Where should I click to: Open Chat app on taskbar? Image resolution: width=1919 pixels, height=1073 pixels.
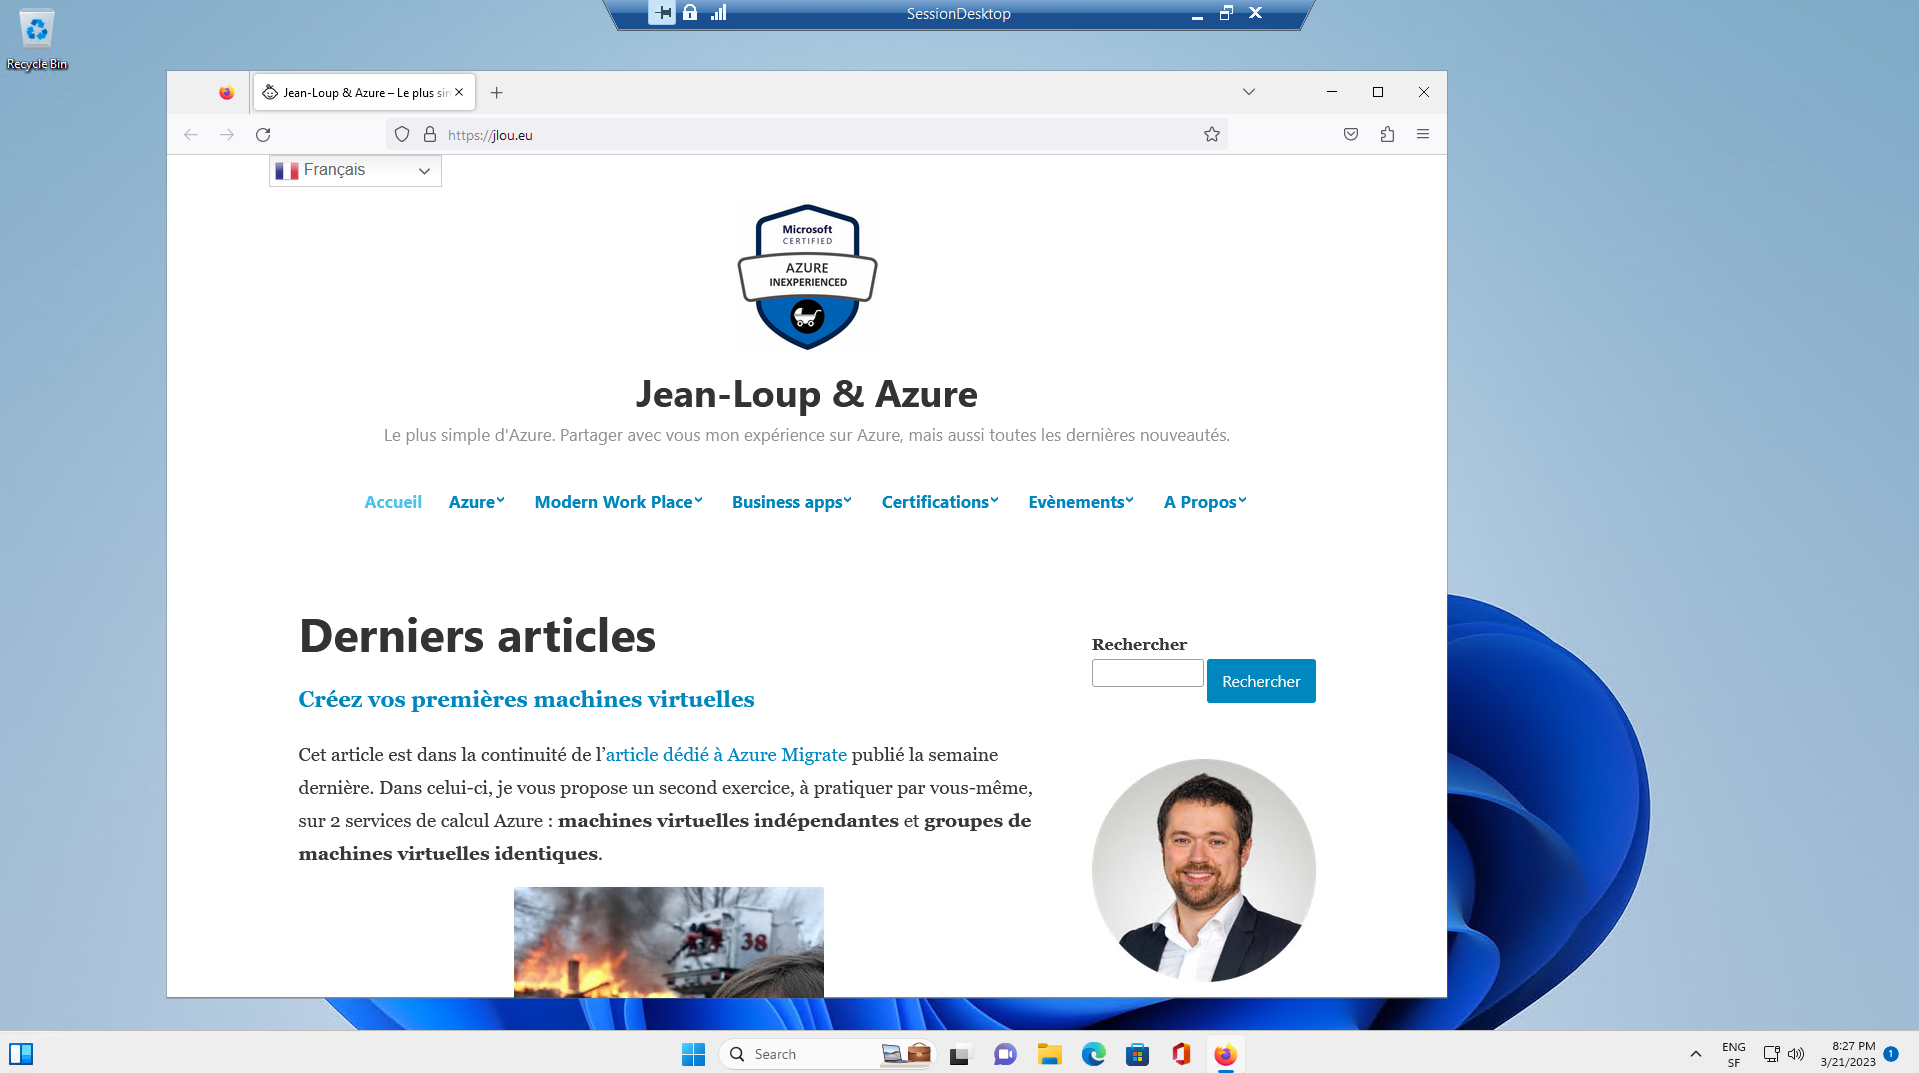tap(1005, 1054)
